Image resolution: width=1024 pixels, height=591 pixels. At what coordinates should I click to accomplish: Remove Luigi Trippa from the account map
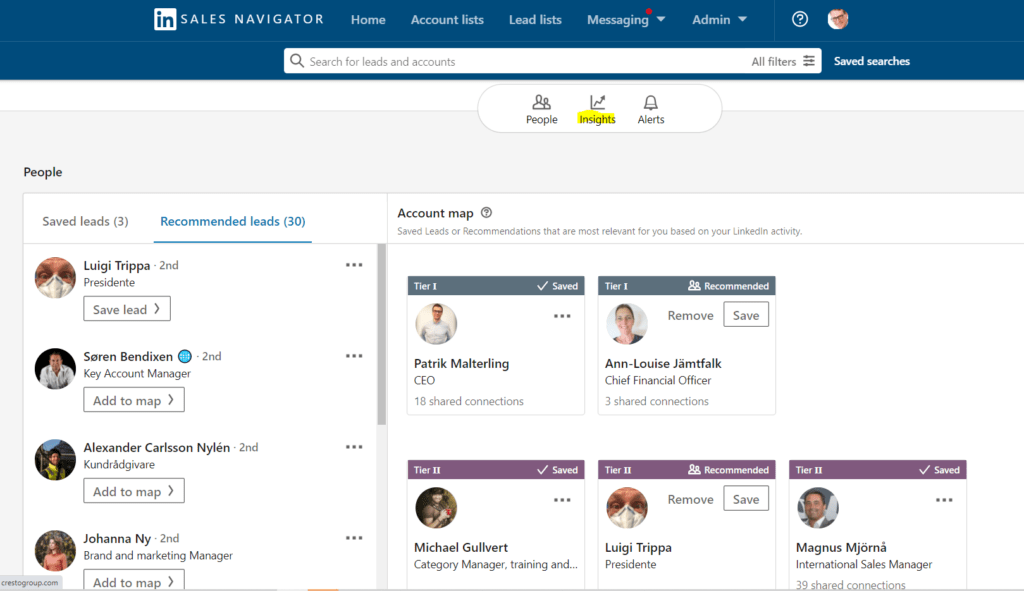[x=690, y=500]
